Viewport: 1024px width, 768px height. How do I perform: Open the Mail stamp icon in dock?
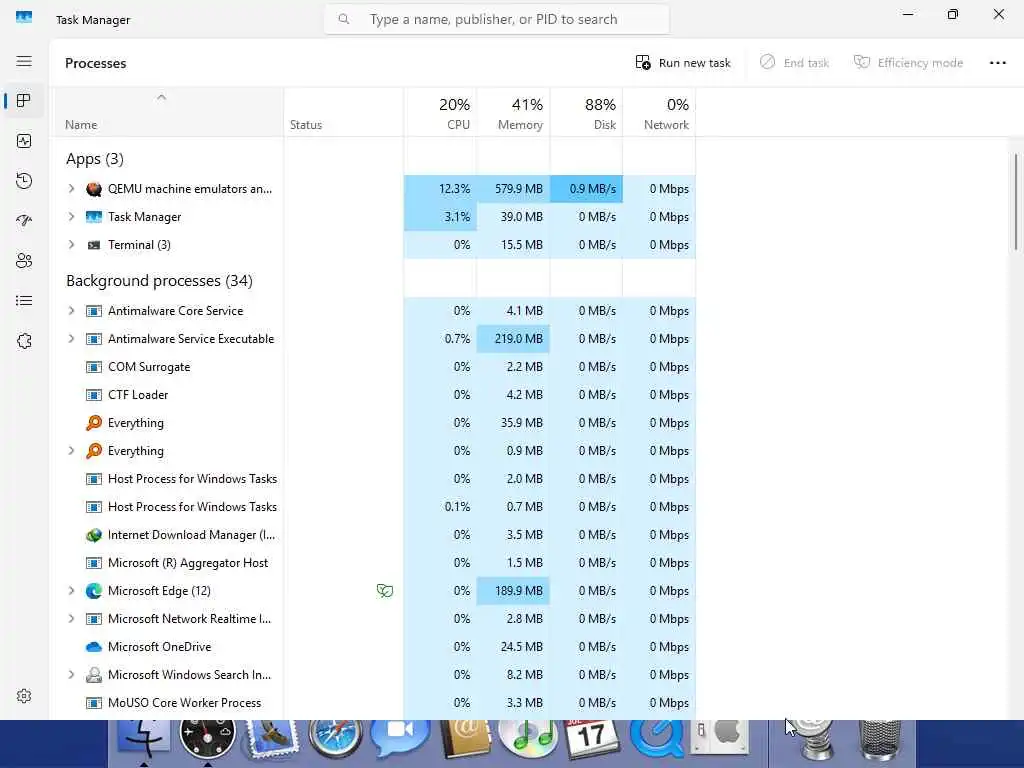click(271, 741)
